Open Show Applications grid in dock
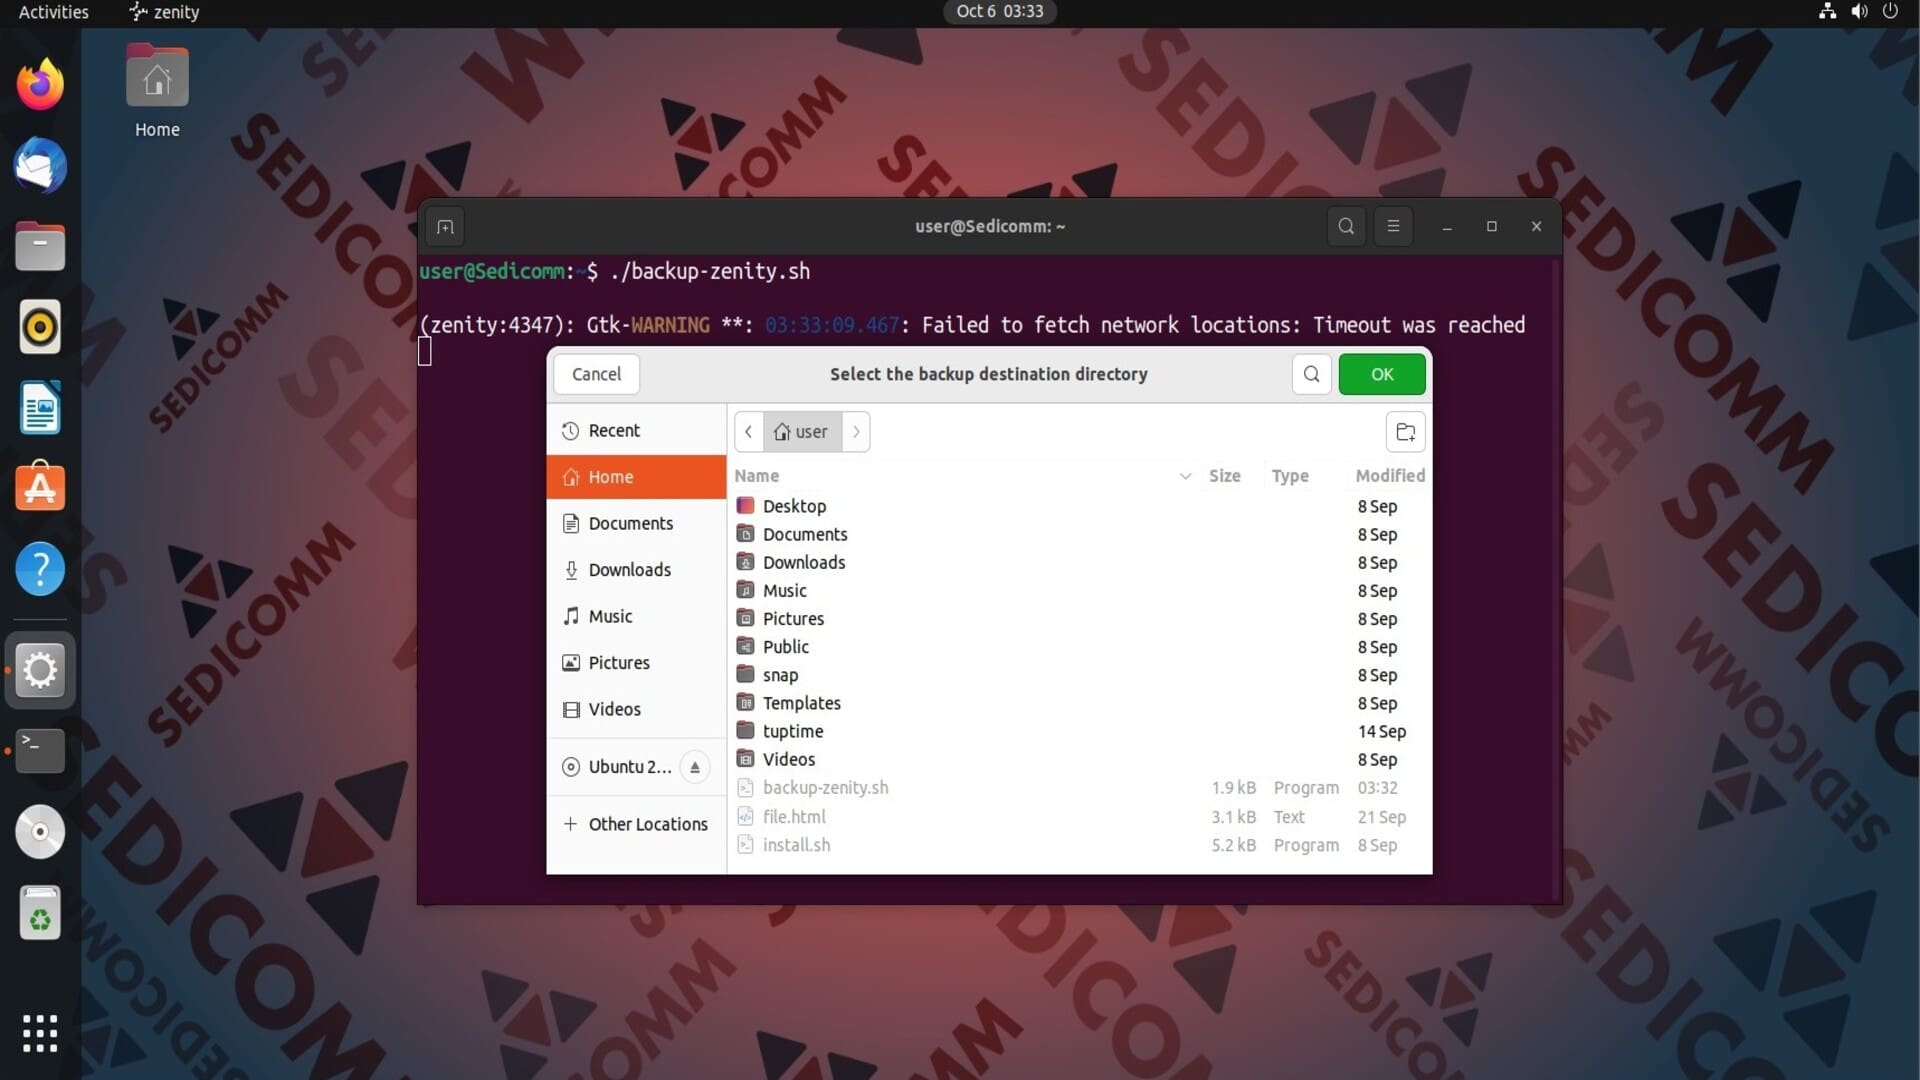Image resolution: width=1920 pixels, height=1080 pixels. click(x=40, y=1033)
